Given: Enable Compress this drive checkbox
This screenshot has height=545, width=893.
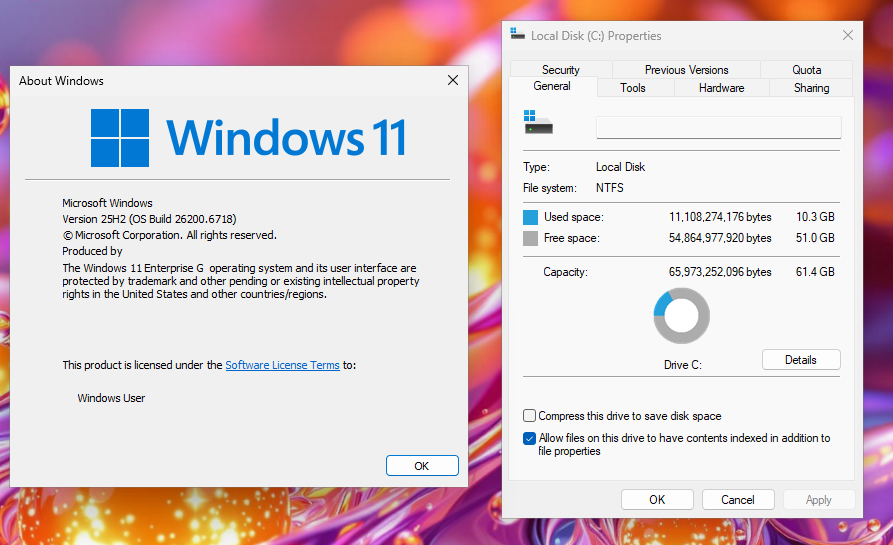Looking at the screenshot, I should [x=530, y=416].
